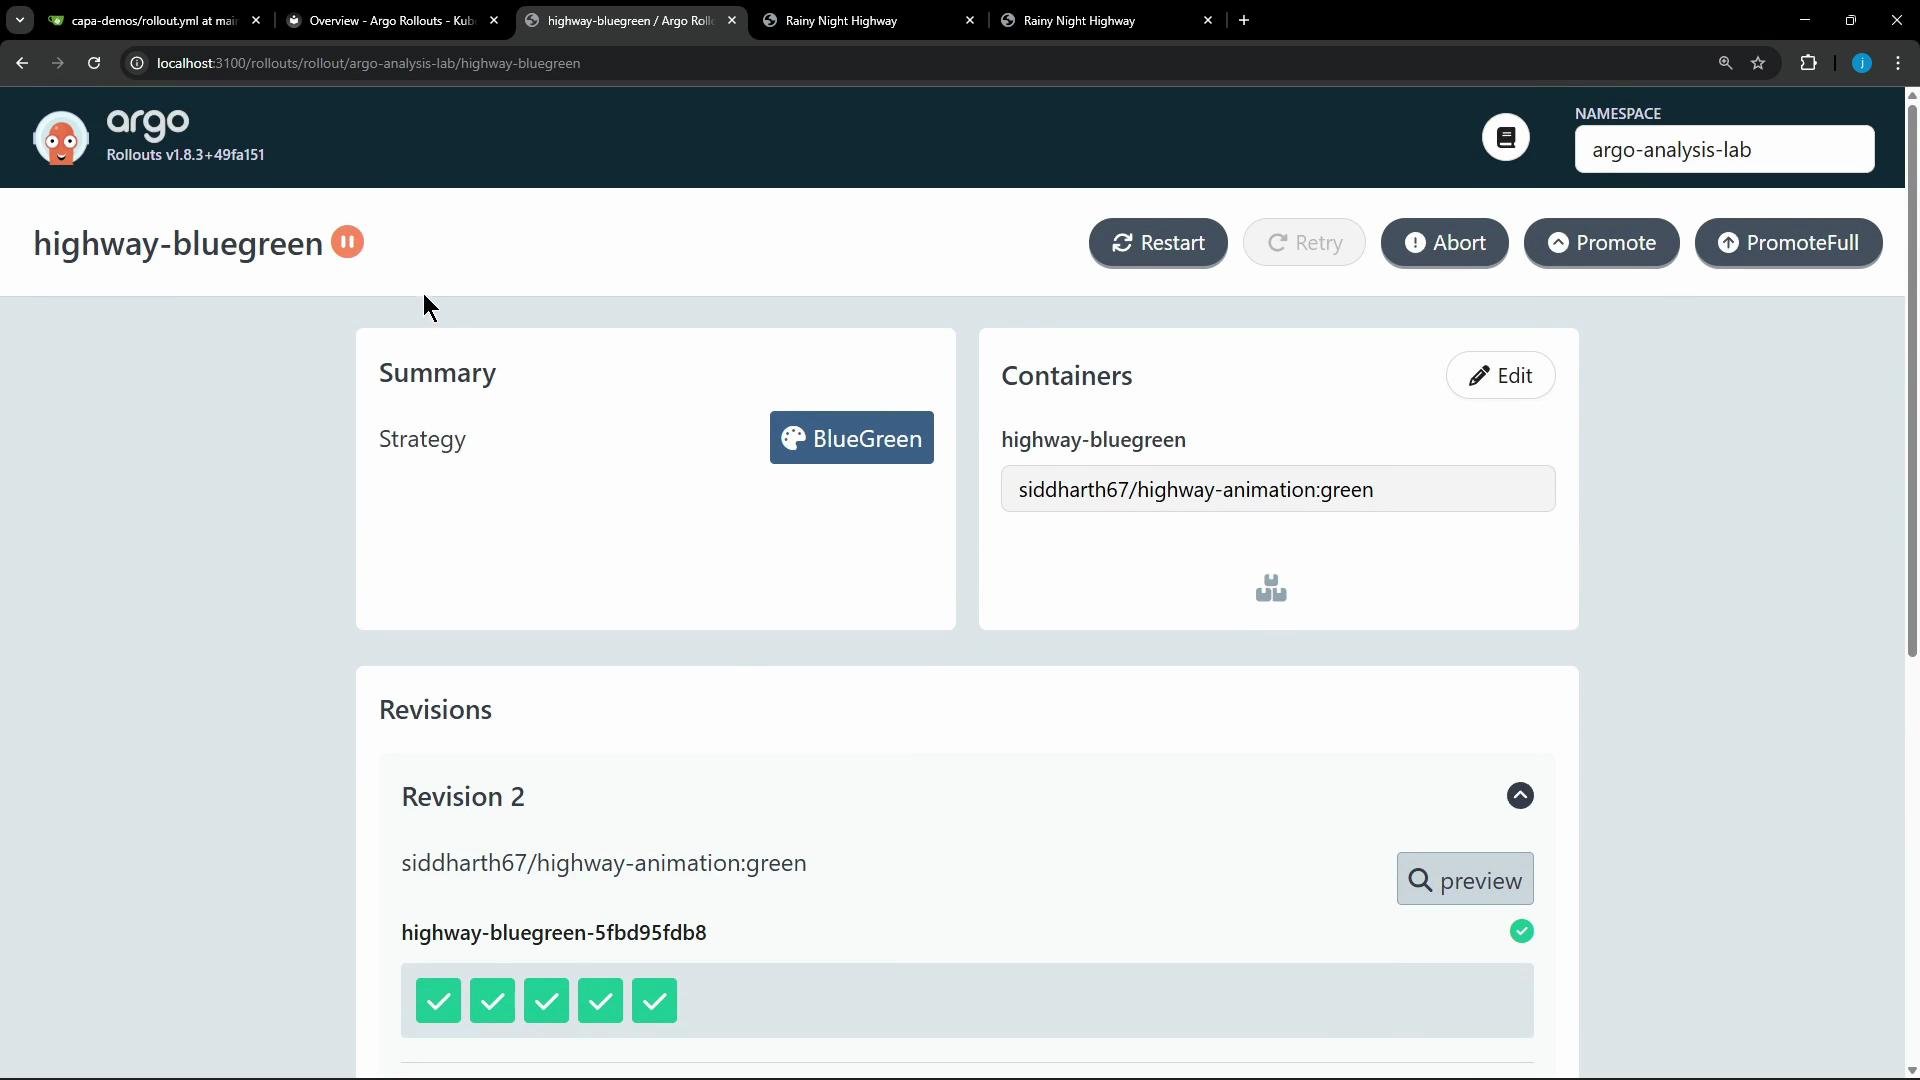
Task: Click the BlueGreen strategy badge
Action: pos(851,438)
